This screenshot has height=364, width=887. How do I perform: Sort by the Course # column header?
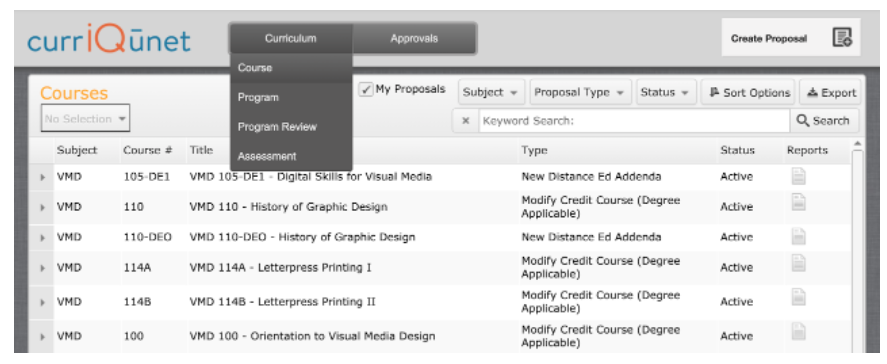pyautogui.click(x=148, y=150)
